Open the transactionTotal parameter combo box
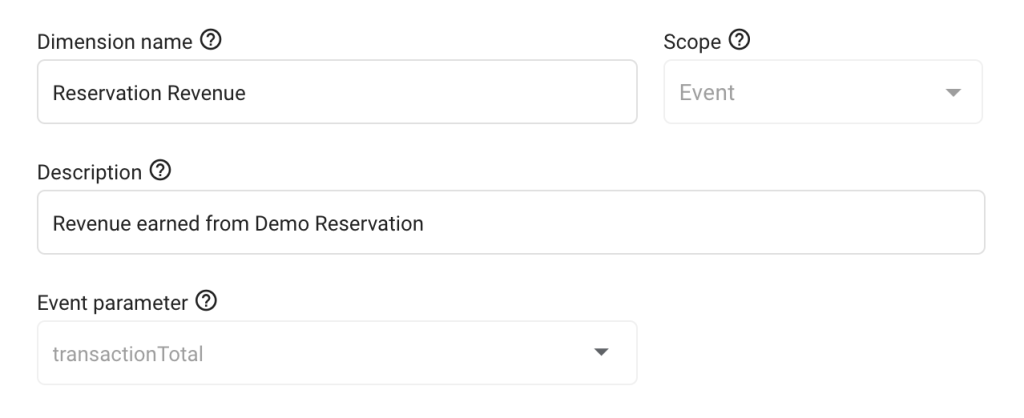Screen dimensions: 1024x418 (x=336, y=353)
